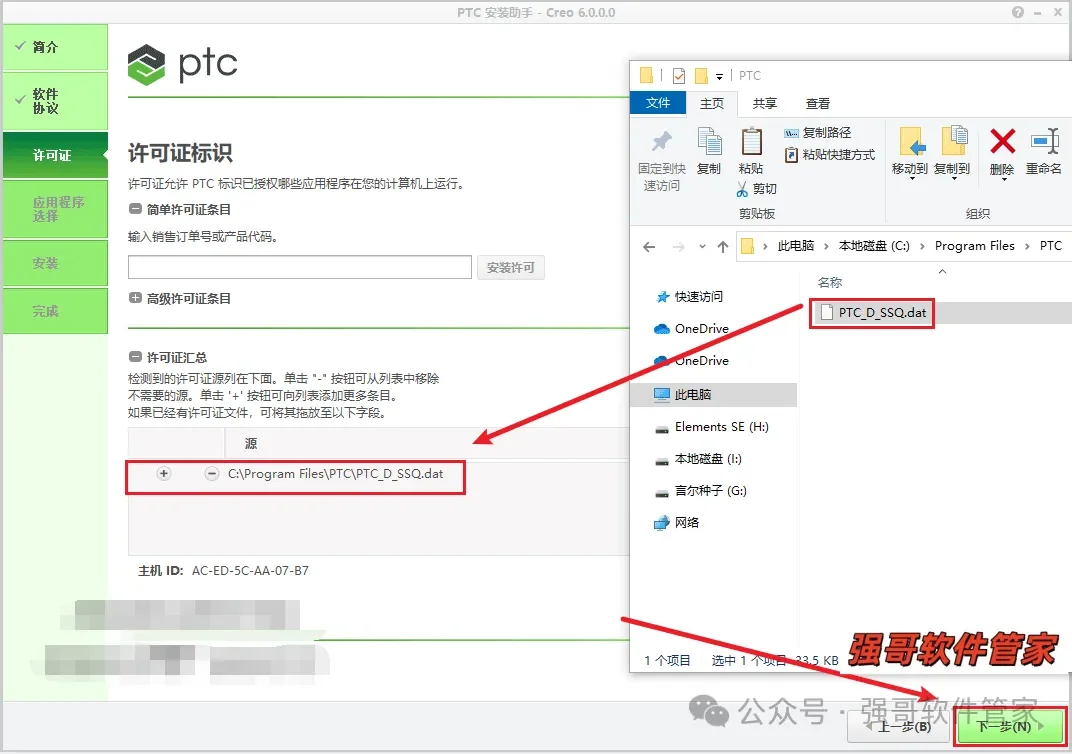Click the Install License button
This screenshot has height=754, width=1072.
510,267
